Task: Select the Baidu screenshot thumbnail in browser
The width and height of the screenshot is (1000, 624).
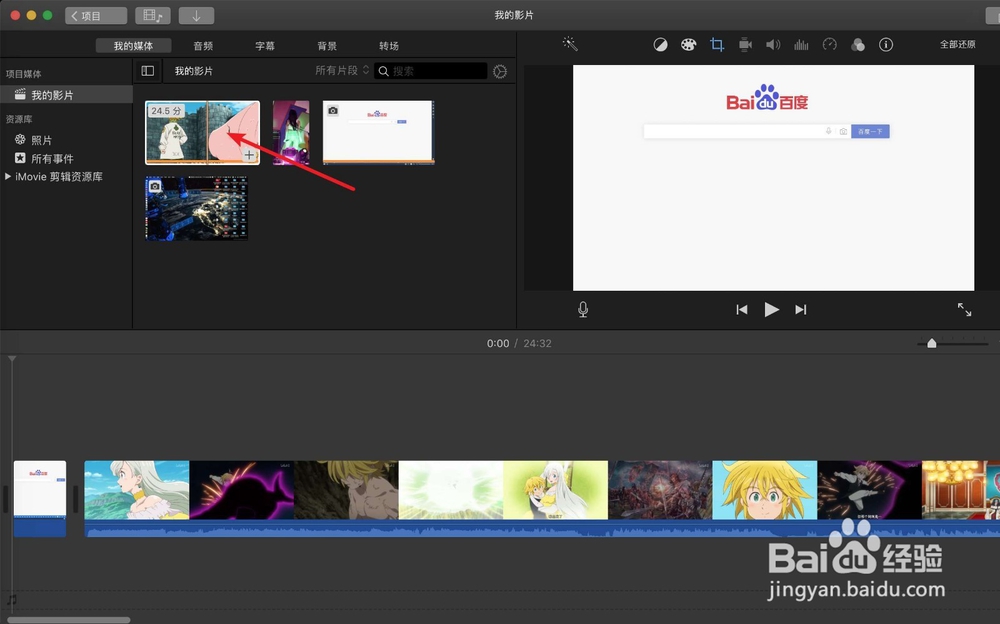Action: (378, 132)
